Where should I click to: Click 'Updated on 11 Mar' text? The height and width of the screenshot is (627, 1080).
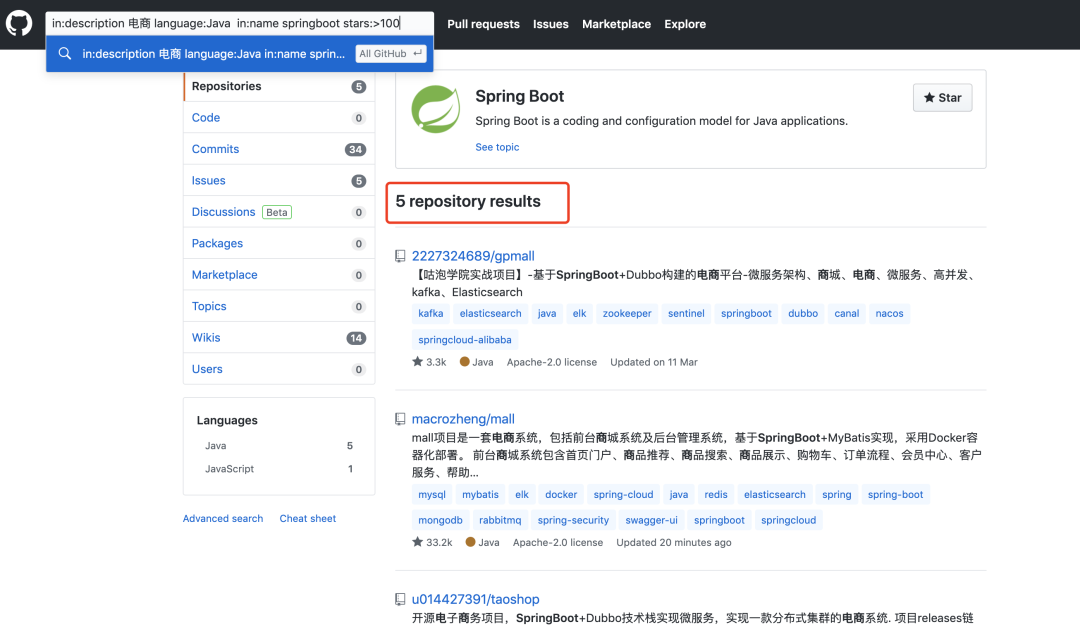point(654,362)
